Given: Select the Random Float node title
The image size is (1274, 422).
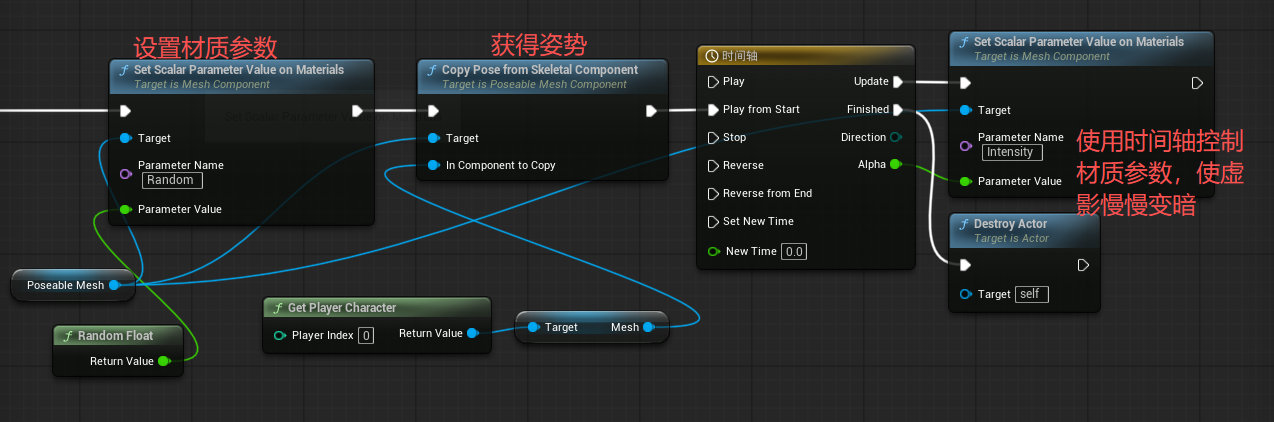Looking at the screenshot, I should 116,335.
